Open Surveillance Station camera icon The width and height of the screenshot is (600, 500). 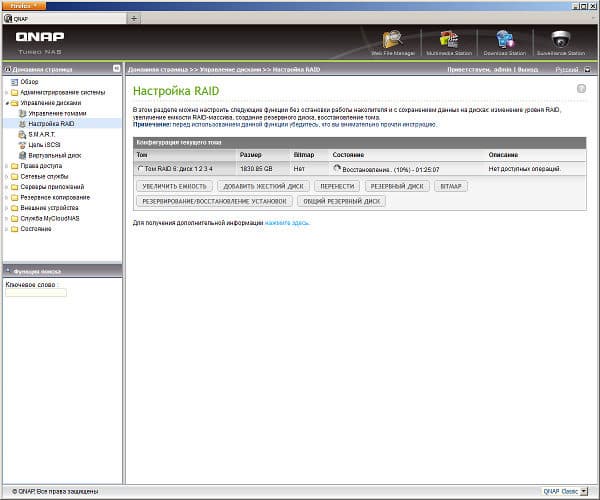561,39
